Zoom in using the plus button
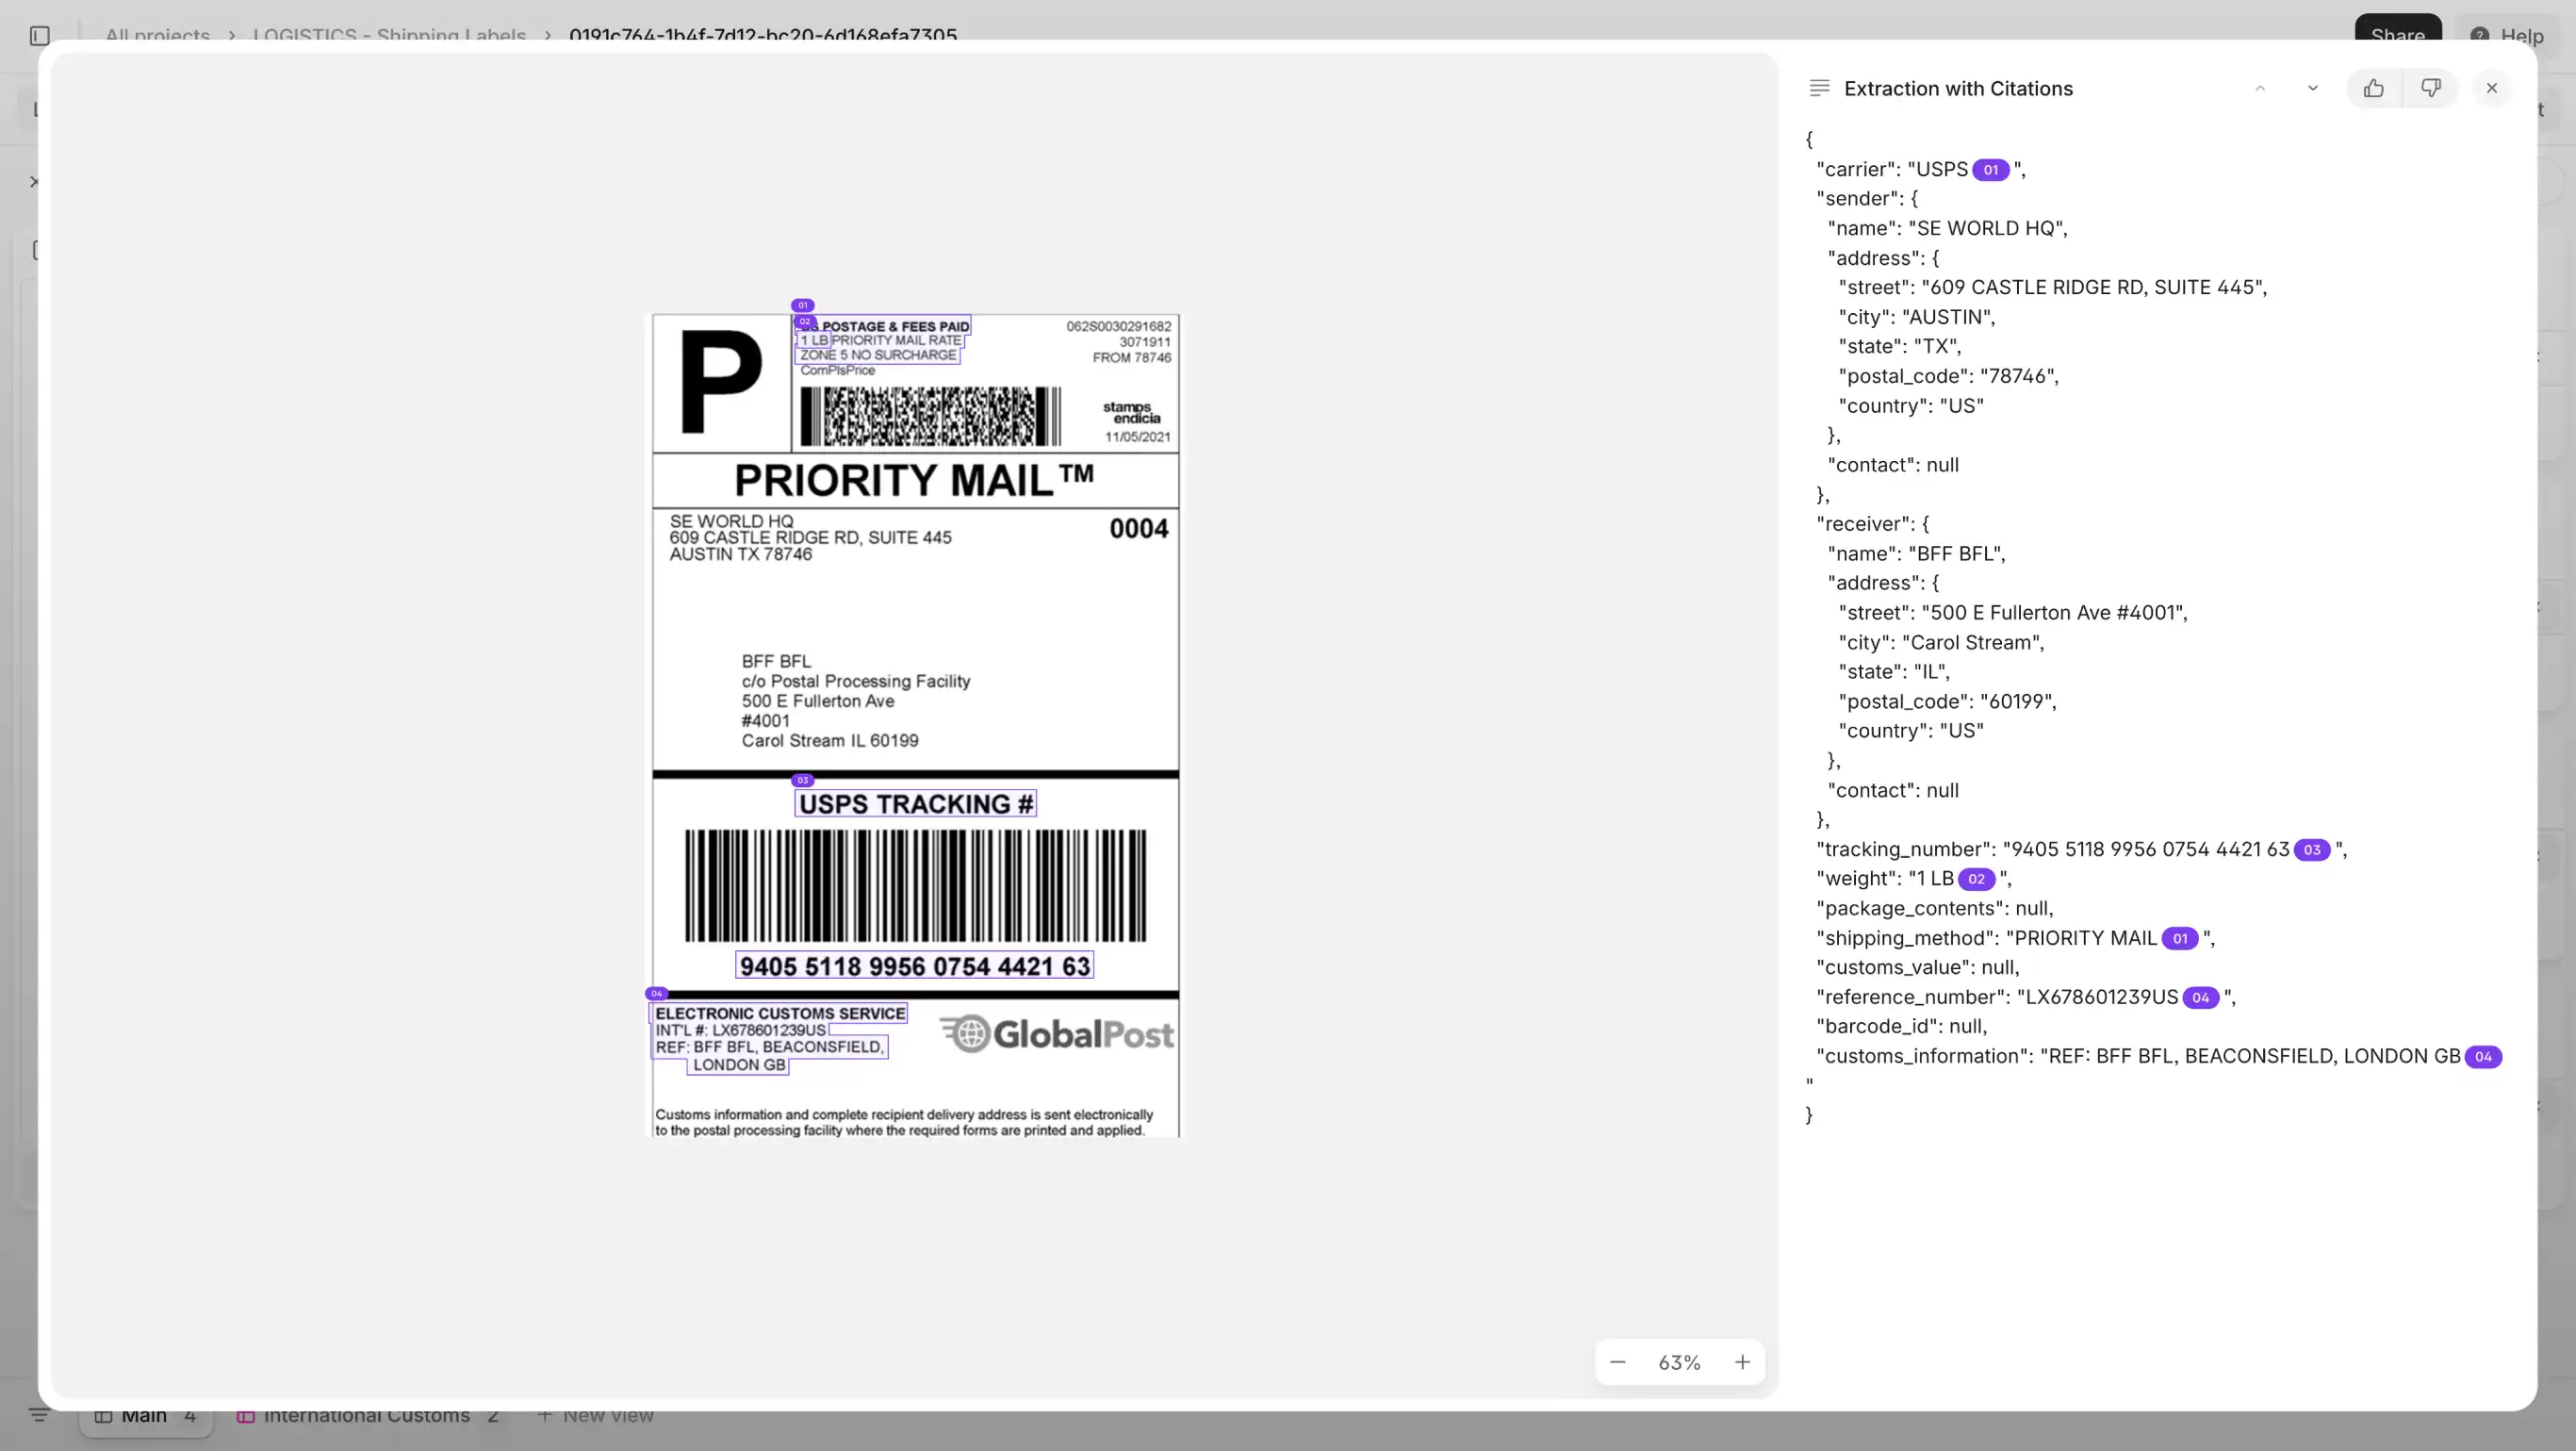The height and width of the screenshot is (1451, 2576). point(1741,1362)
